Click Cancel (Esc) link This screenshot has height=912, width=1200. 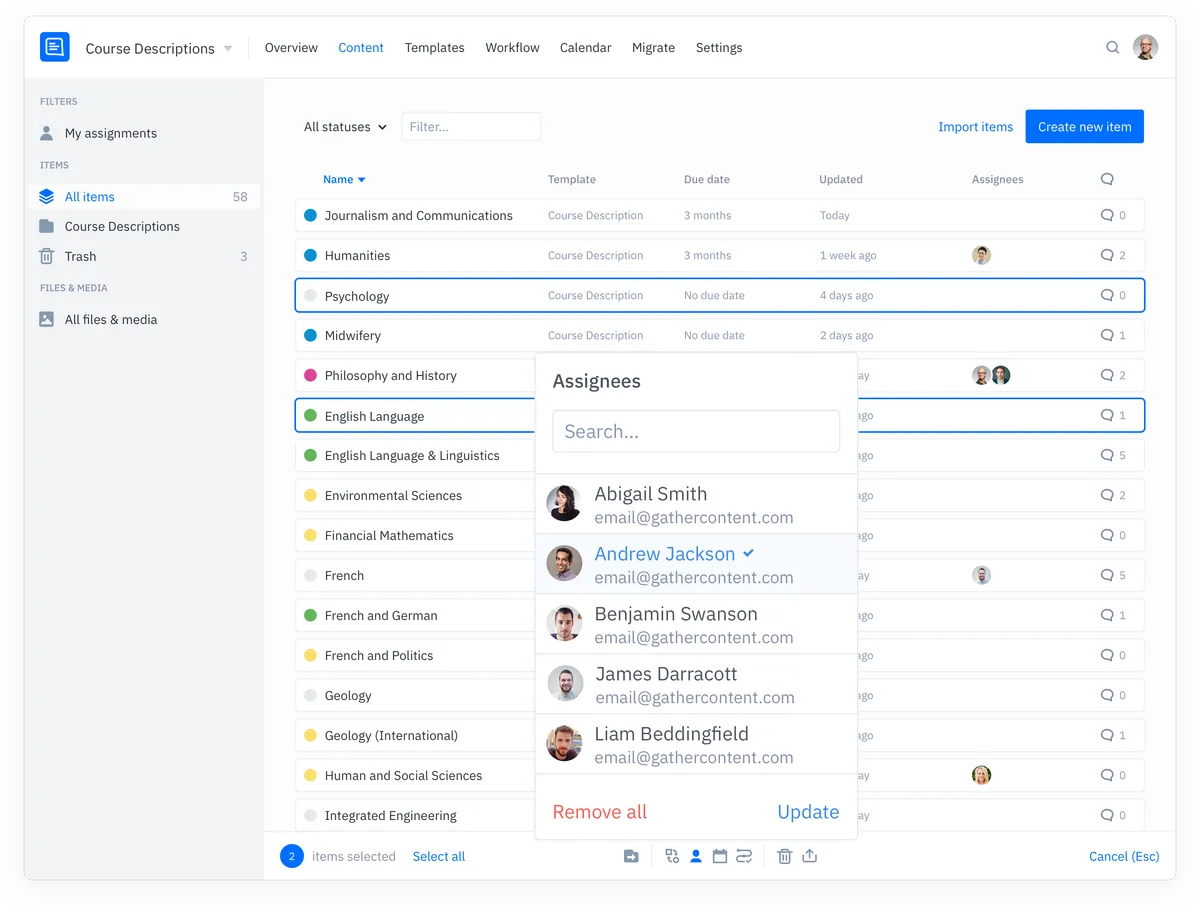1124,856
